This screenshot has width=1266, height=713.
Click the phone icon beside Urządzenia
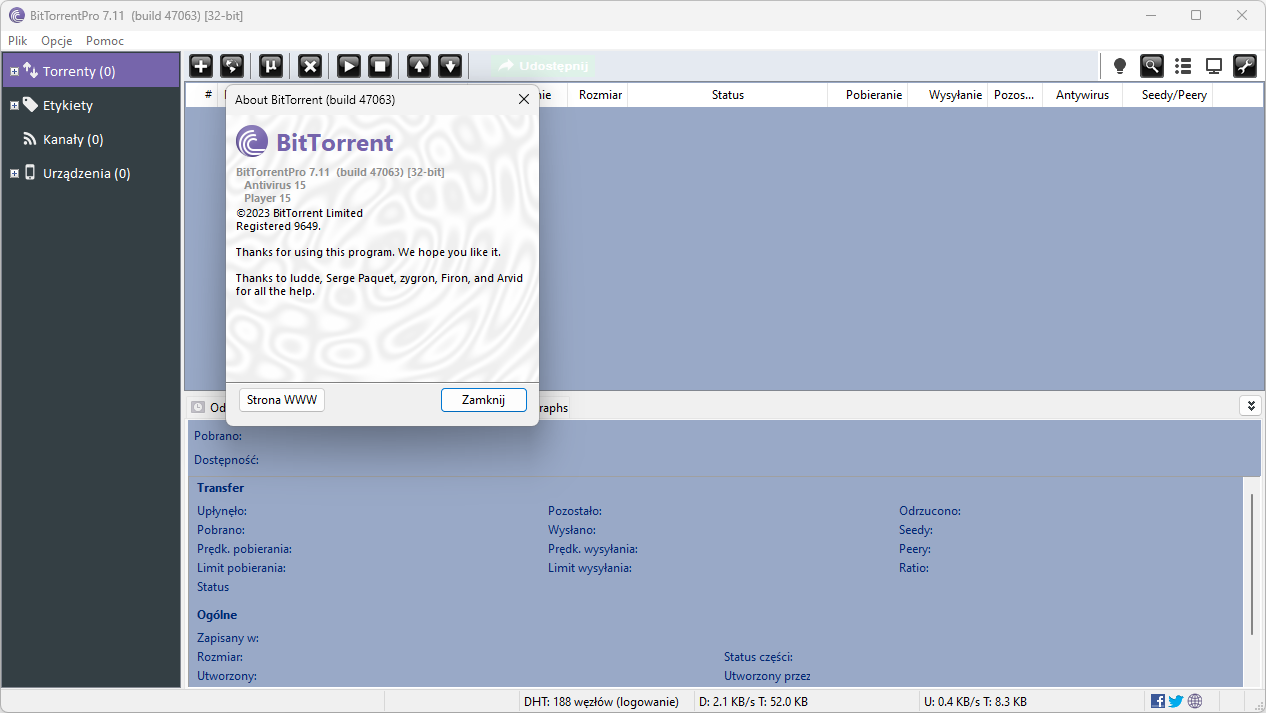(30, 172)
